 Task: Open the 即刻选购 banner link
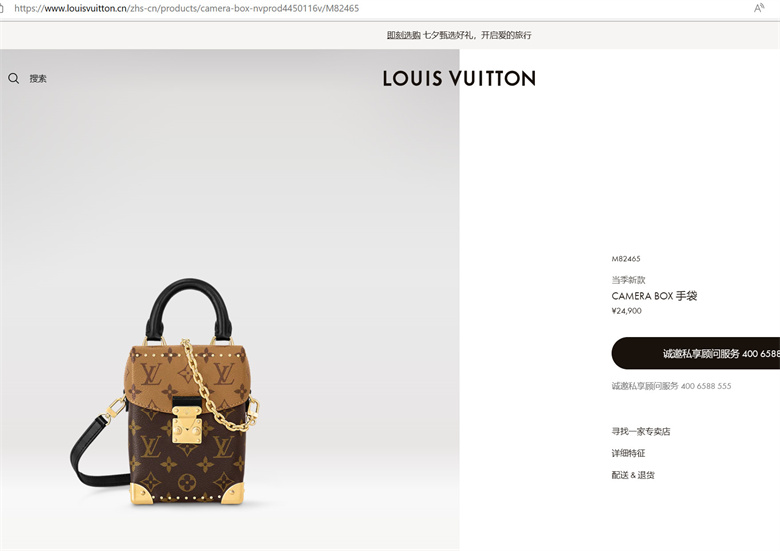point(403,35)
